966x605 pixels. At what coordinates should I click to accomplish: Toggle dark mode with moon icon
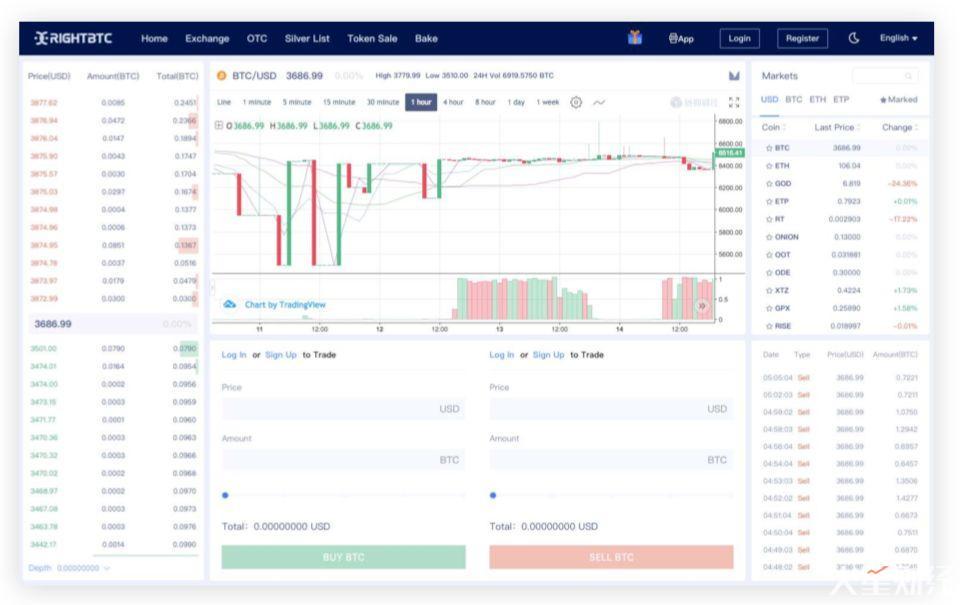[x=854, y=38]
